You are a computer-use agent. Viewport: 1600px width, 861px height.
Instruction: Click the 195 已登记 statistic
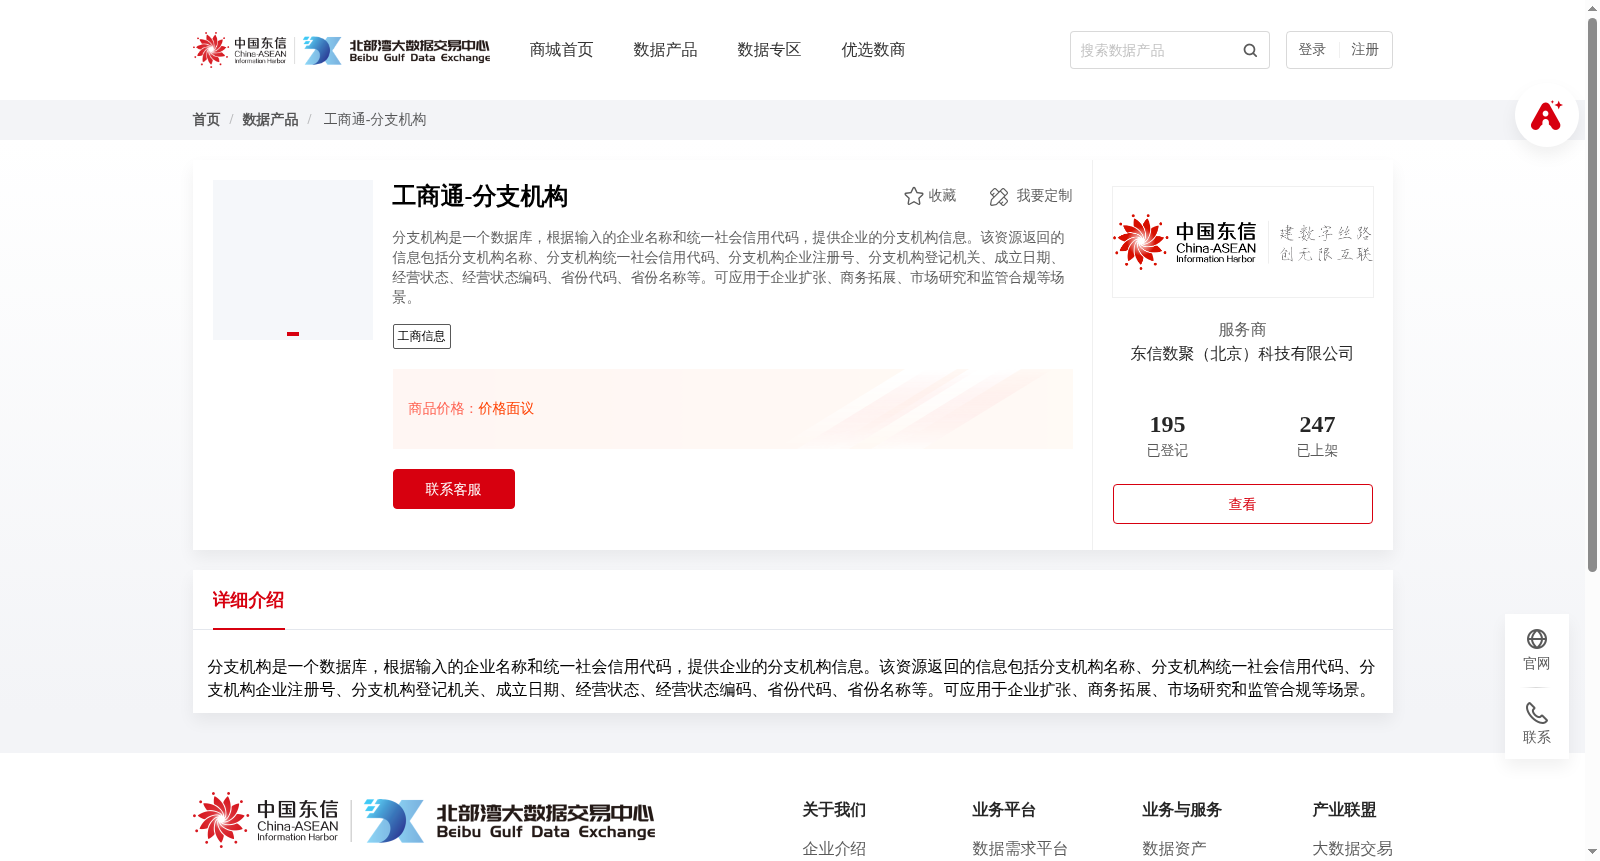point(1167,436)
